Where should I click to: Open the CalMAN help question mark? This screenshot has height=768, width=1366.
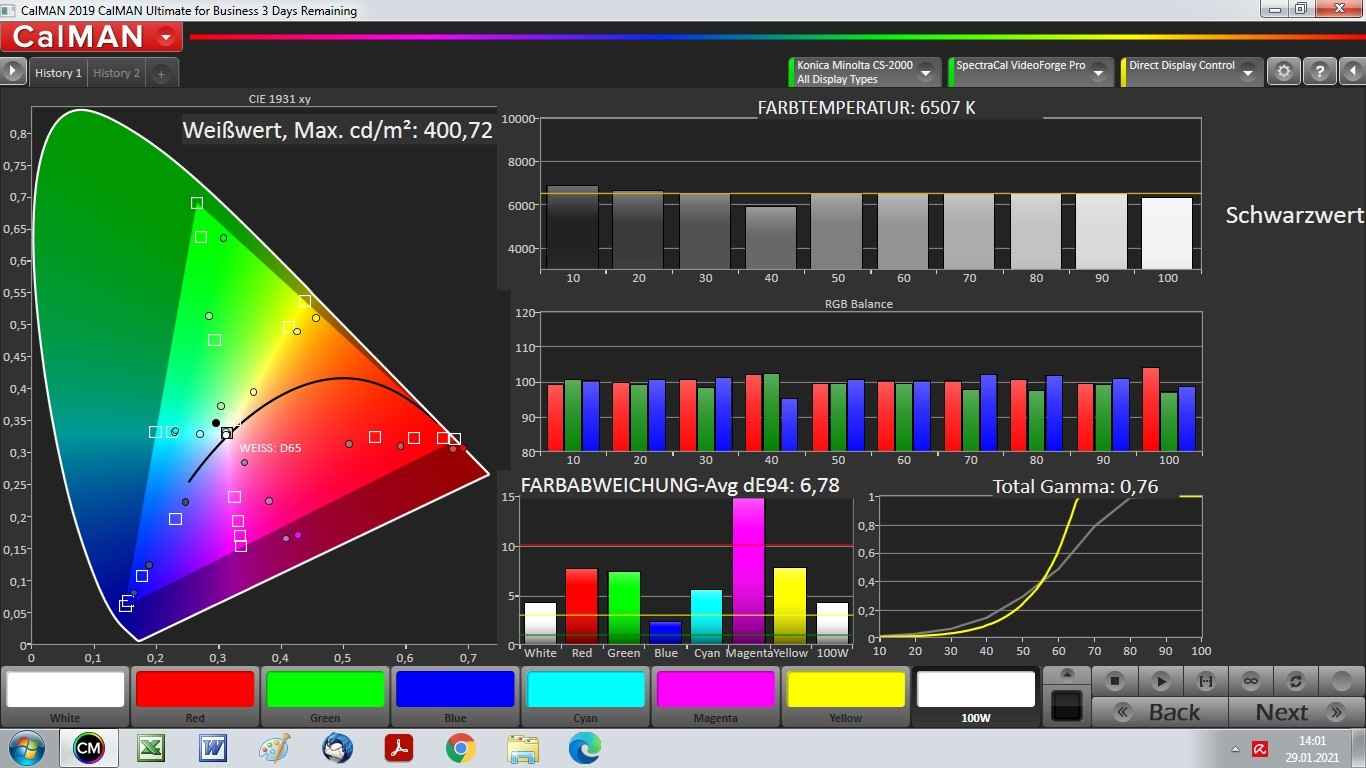[1320, 71]
